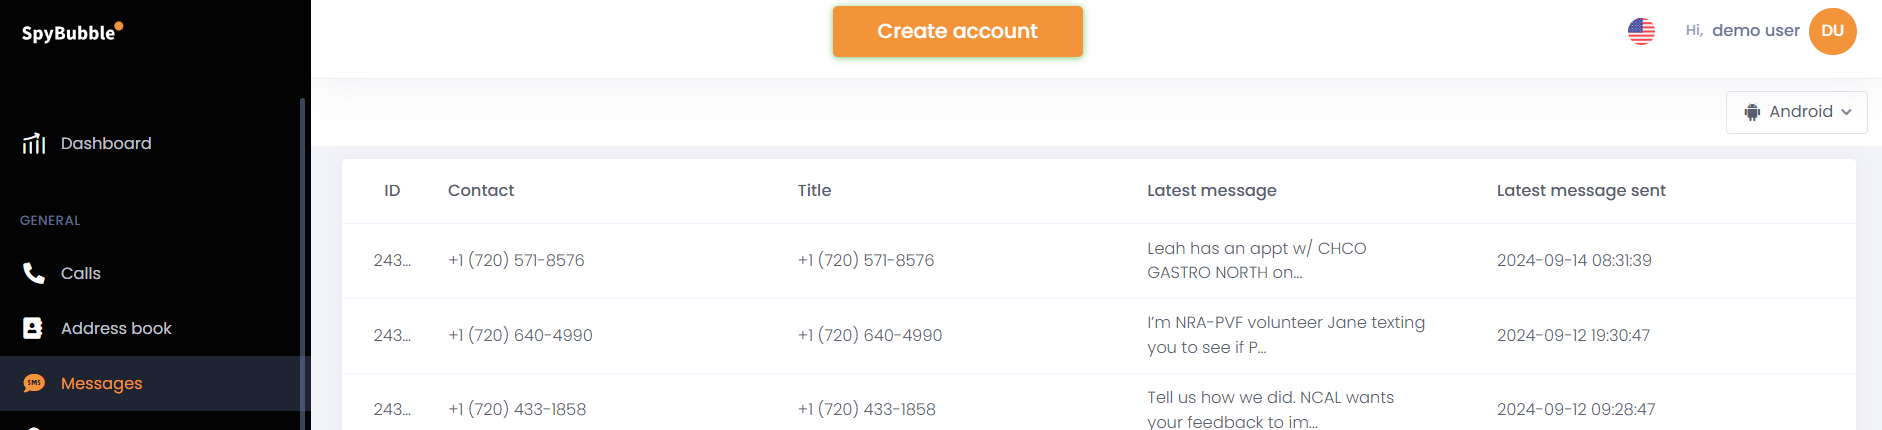The width and height of the screenshot is (1882, 430).
Task: Open the Dashboard bar chart icon
Action: (34, 144)
